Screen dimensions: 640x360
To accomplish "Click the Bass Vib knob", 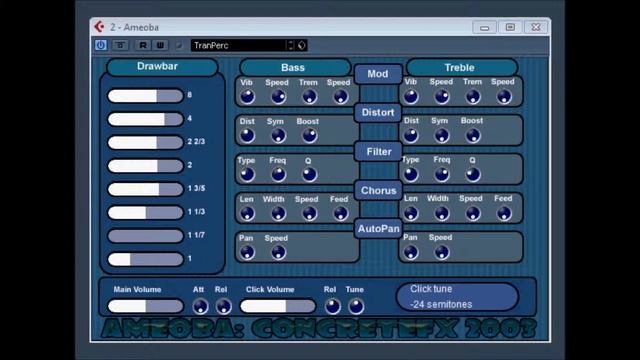I will [x=247, y=97].
